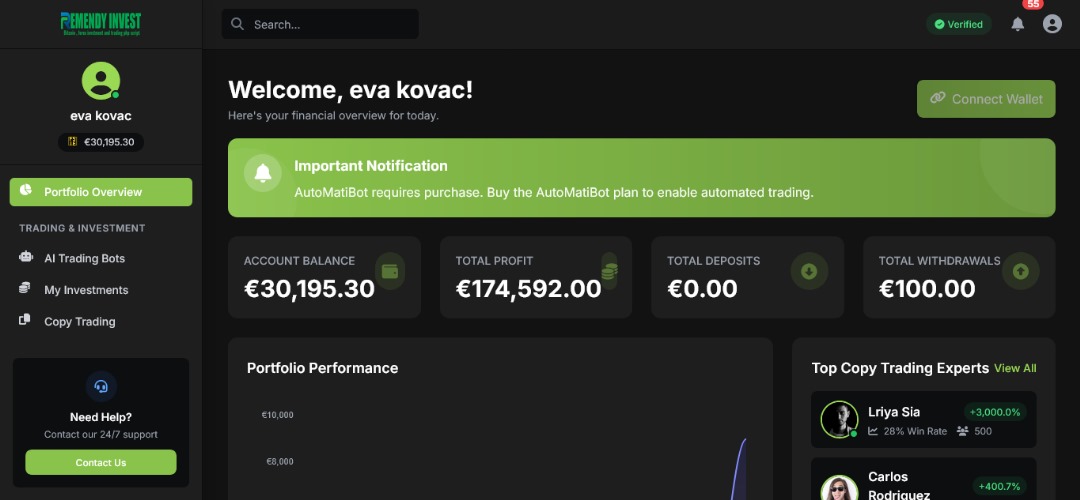This screenshot has width=1080, height=500.
Task: Click the Total Withdrawals upload arrow icon
Action: [x=1020, y=271]
